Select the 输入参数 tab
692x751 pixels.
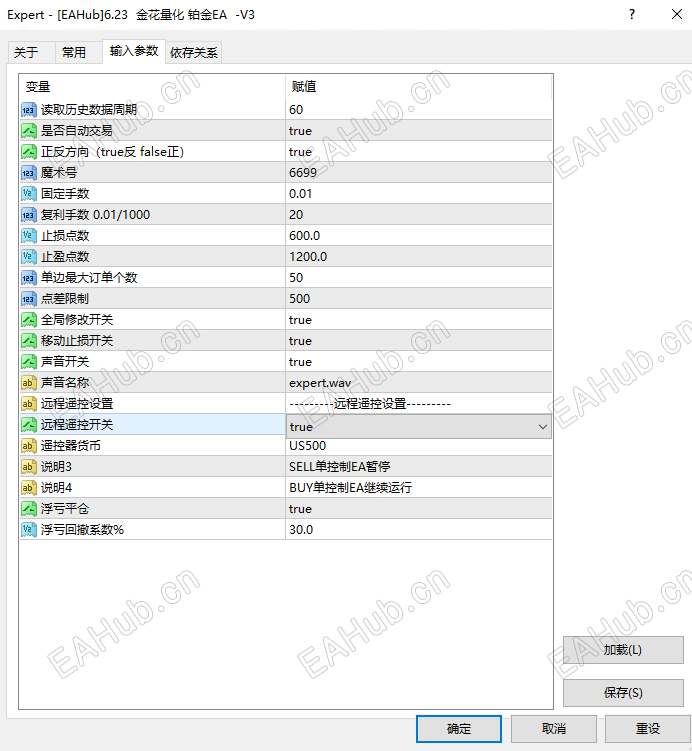click(134, 51)
